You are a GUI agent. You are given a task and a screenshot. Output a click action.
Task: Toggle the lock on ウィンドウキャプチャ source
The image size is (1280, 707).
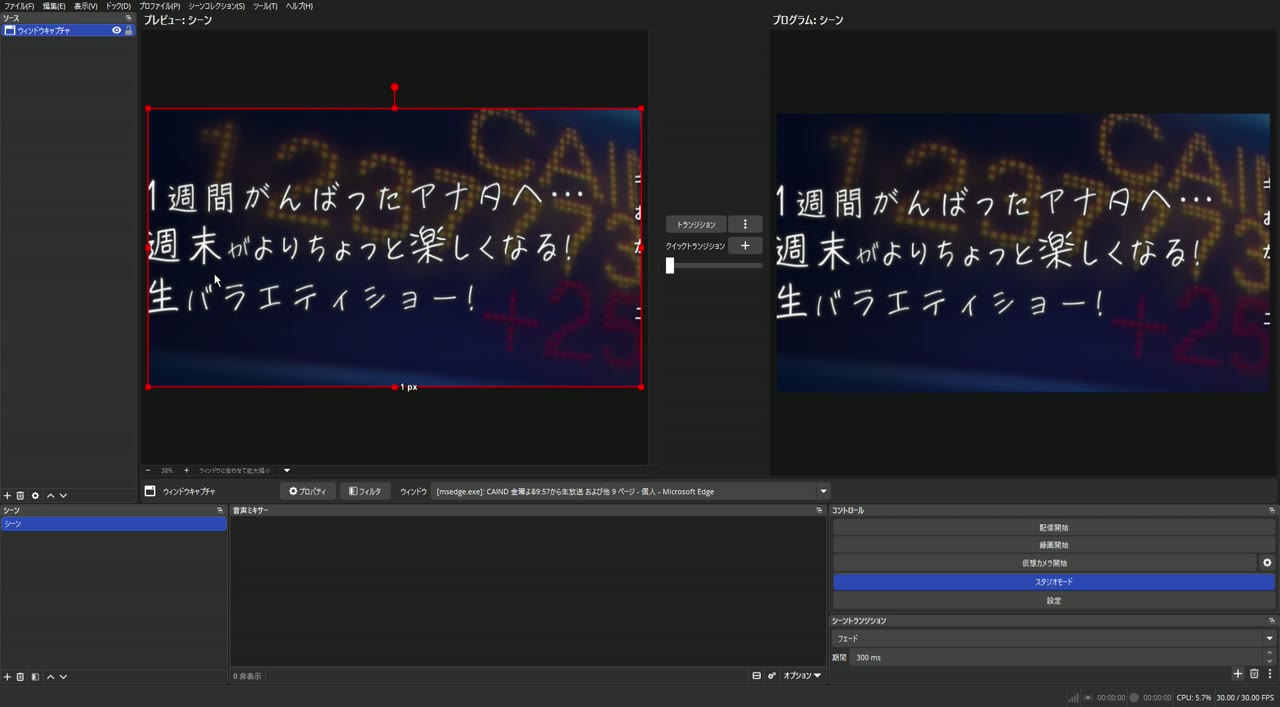[x=128, y=31]
